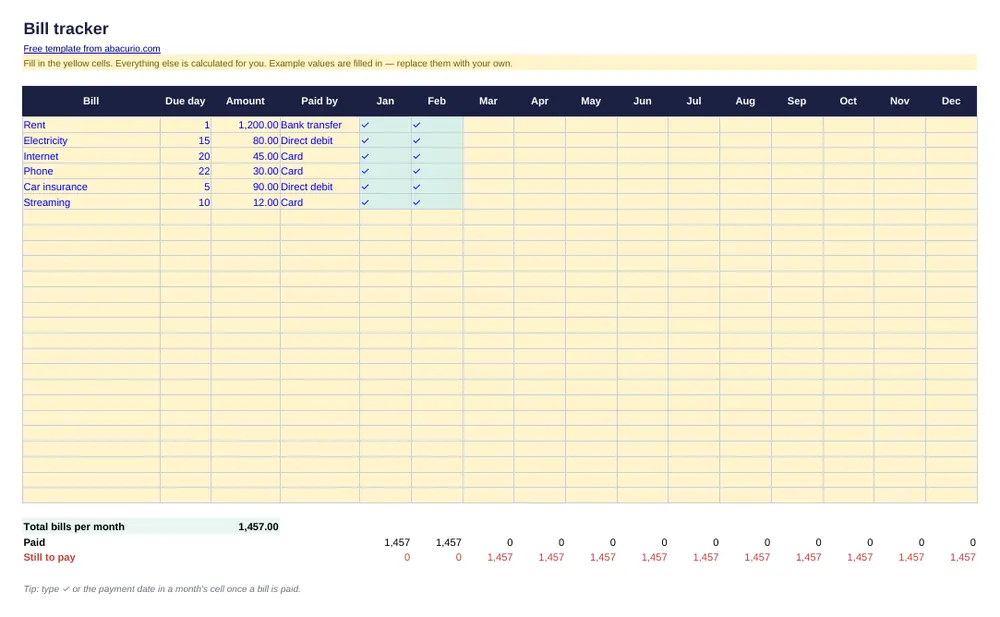
Task: Select the Amount column header
Action: 246,101
